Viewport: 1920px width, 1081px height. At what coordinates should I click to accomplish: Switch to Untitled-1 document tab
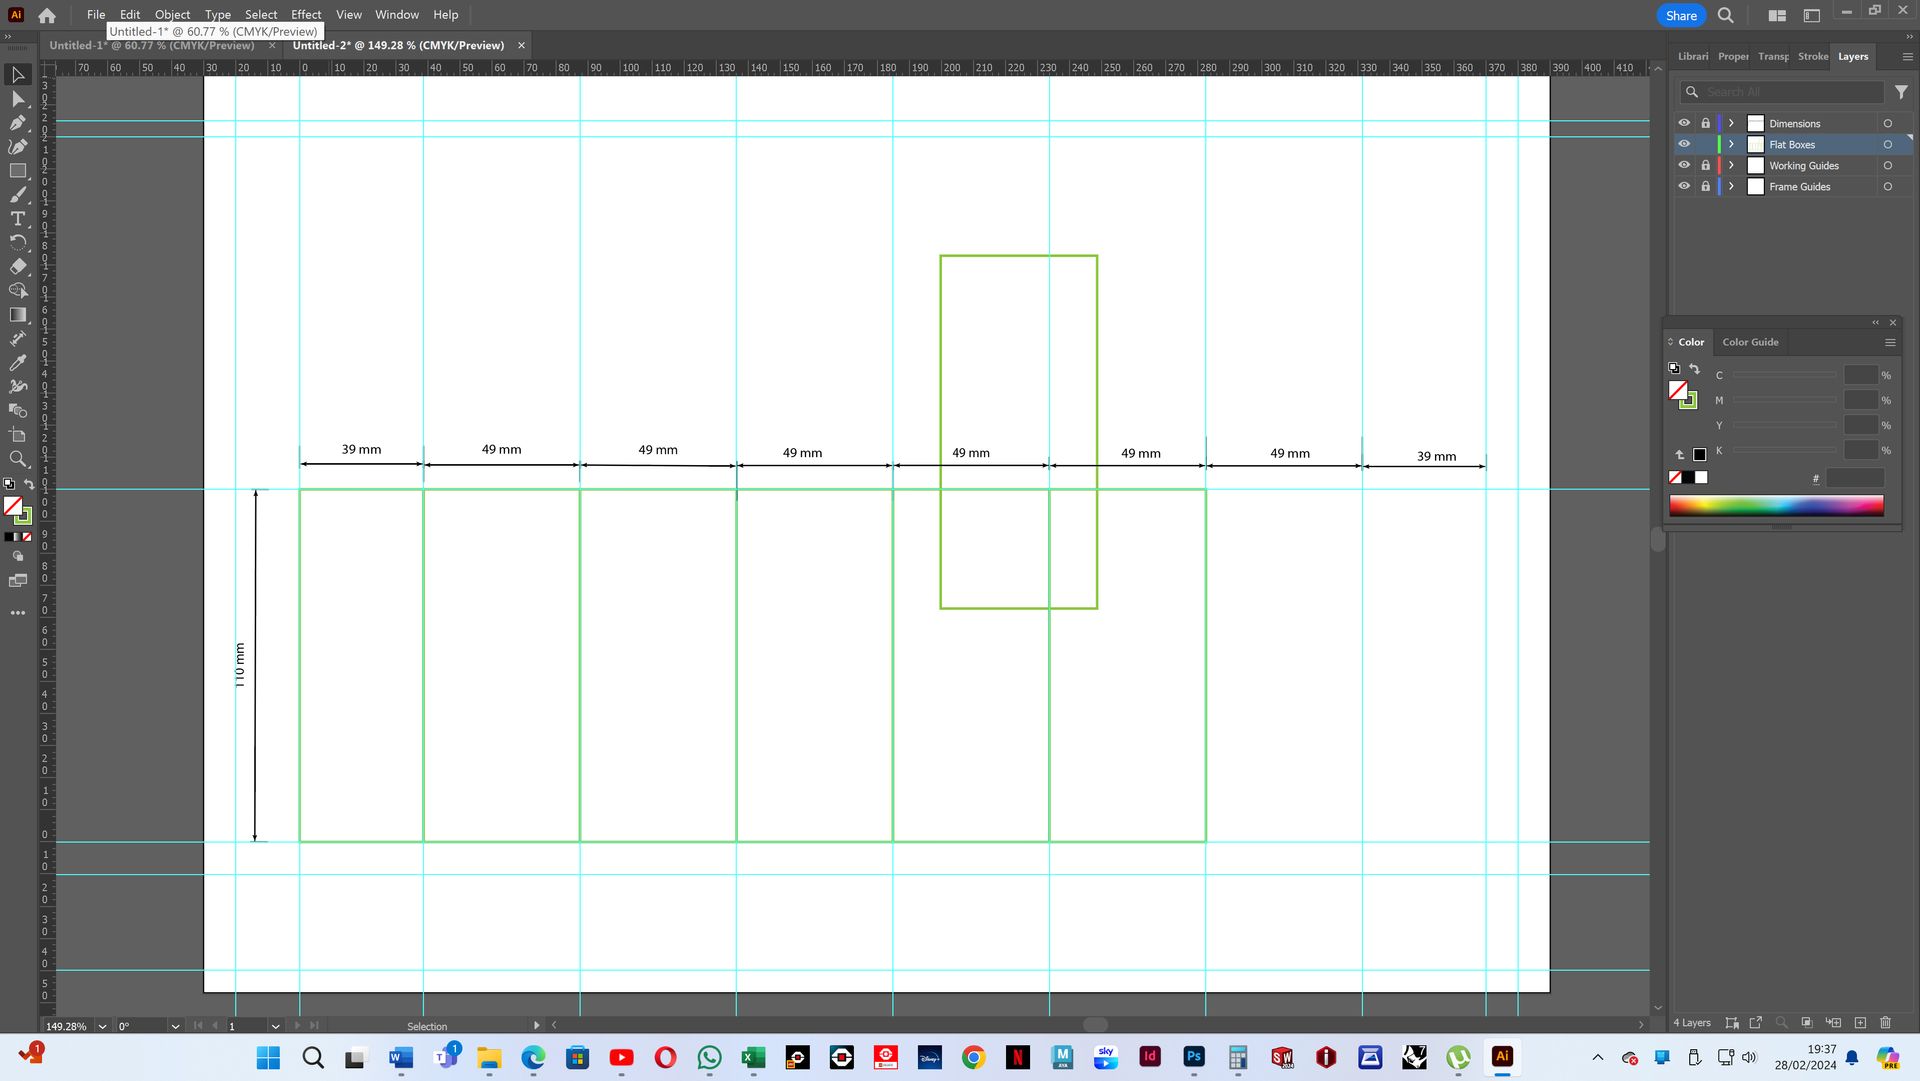(x=152, y=45)
